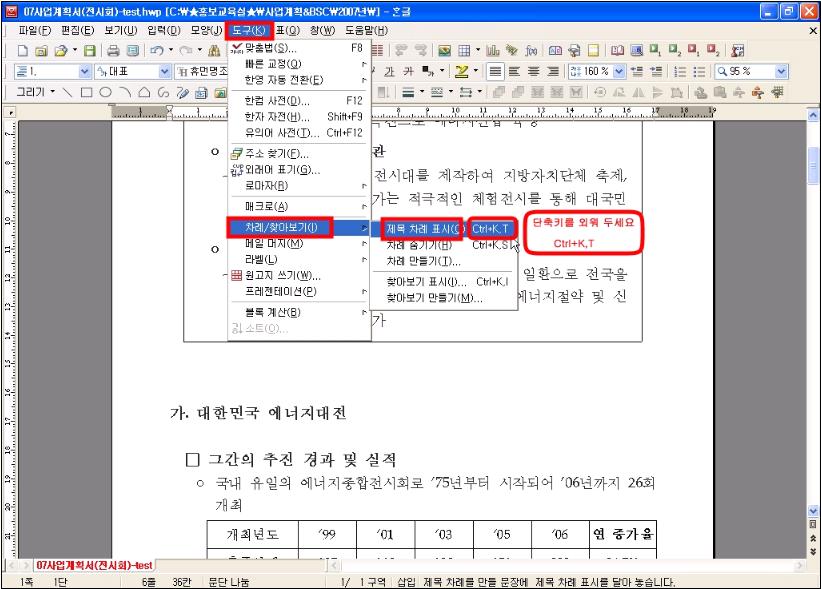This screenshot has width=821, height=589.
Task: Open the 모양(J) menu
Action: (x=206, y=30)
